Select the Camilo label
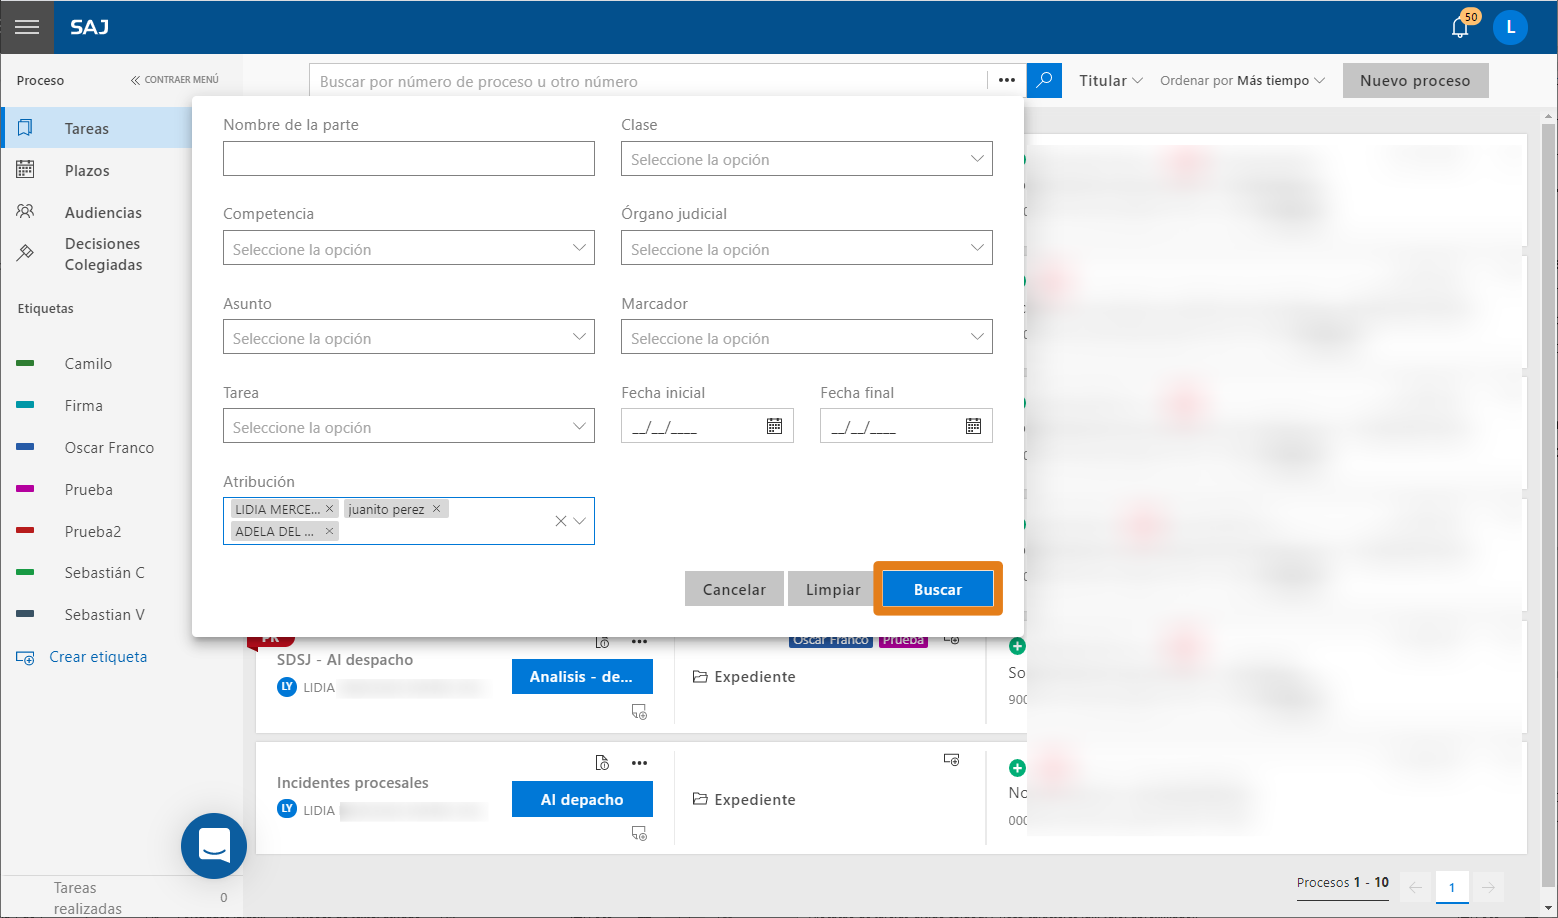Screen dimensions: 1558x918 88,364
